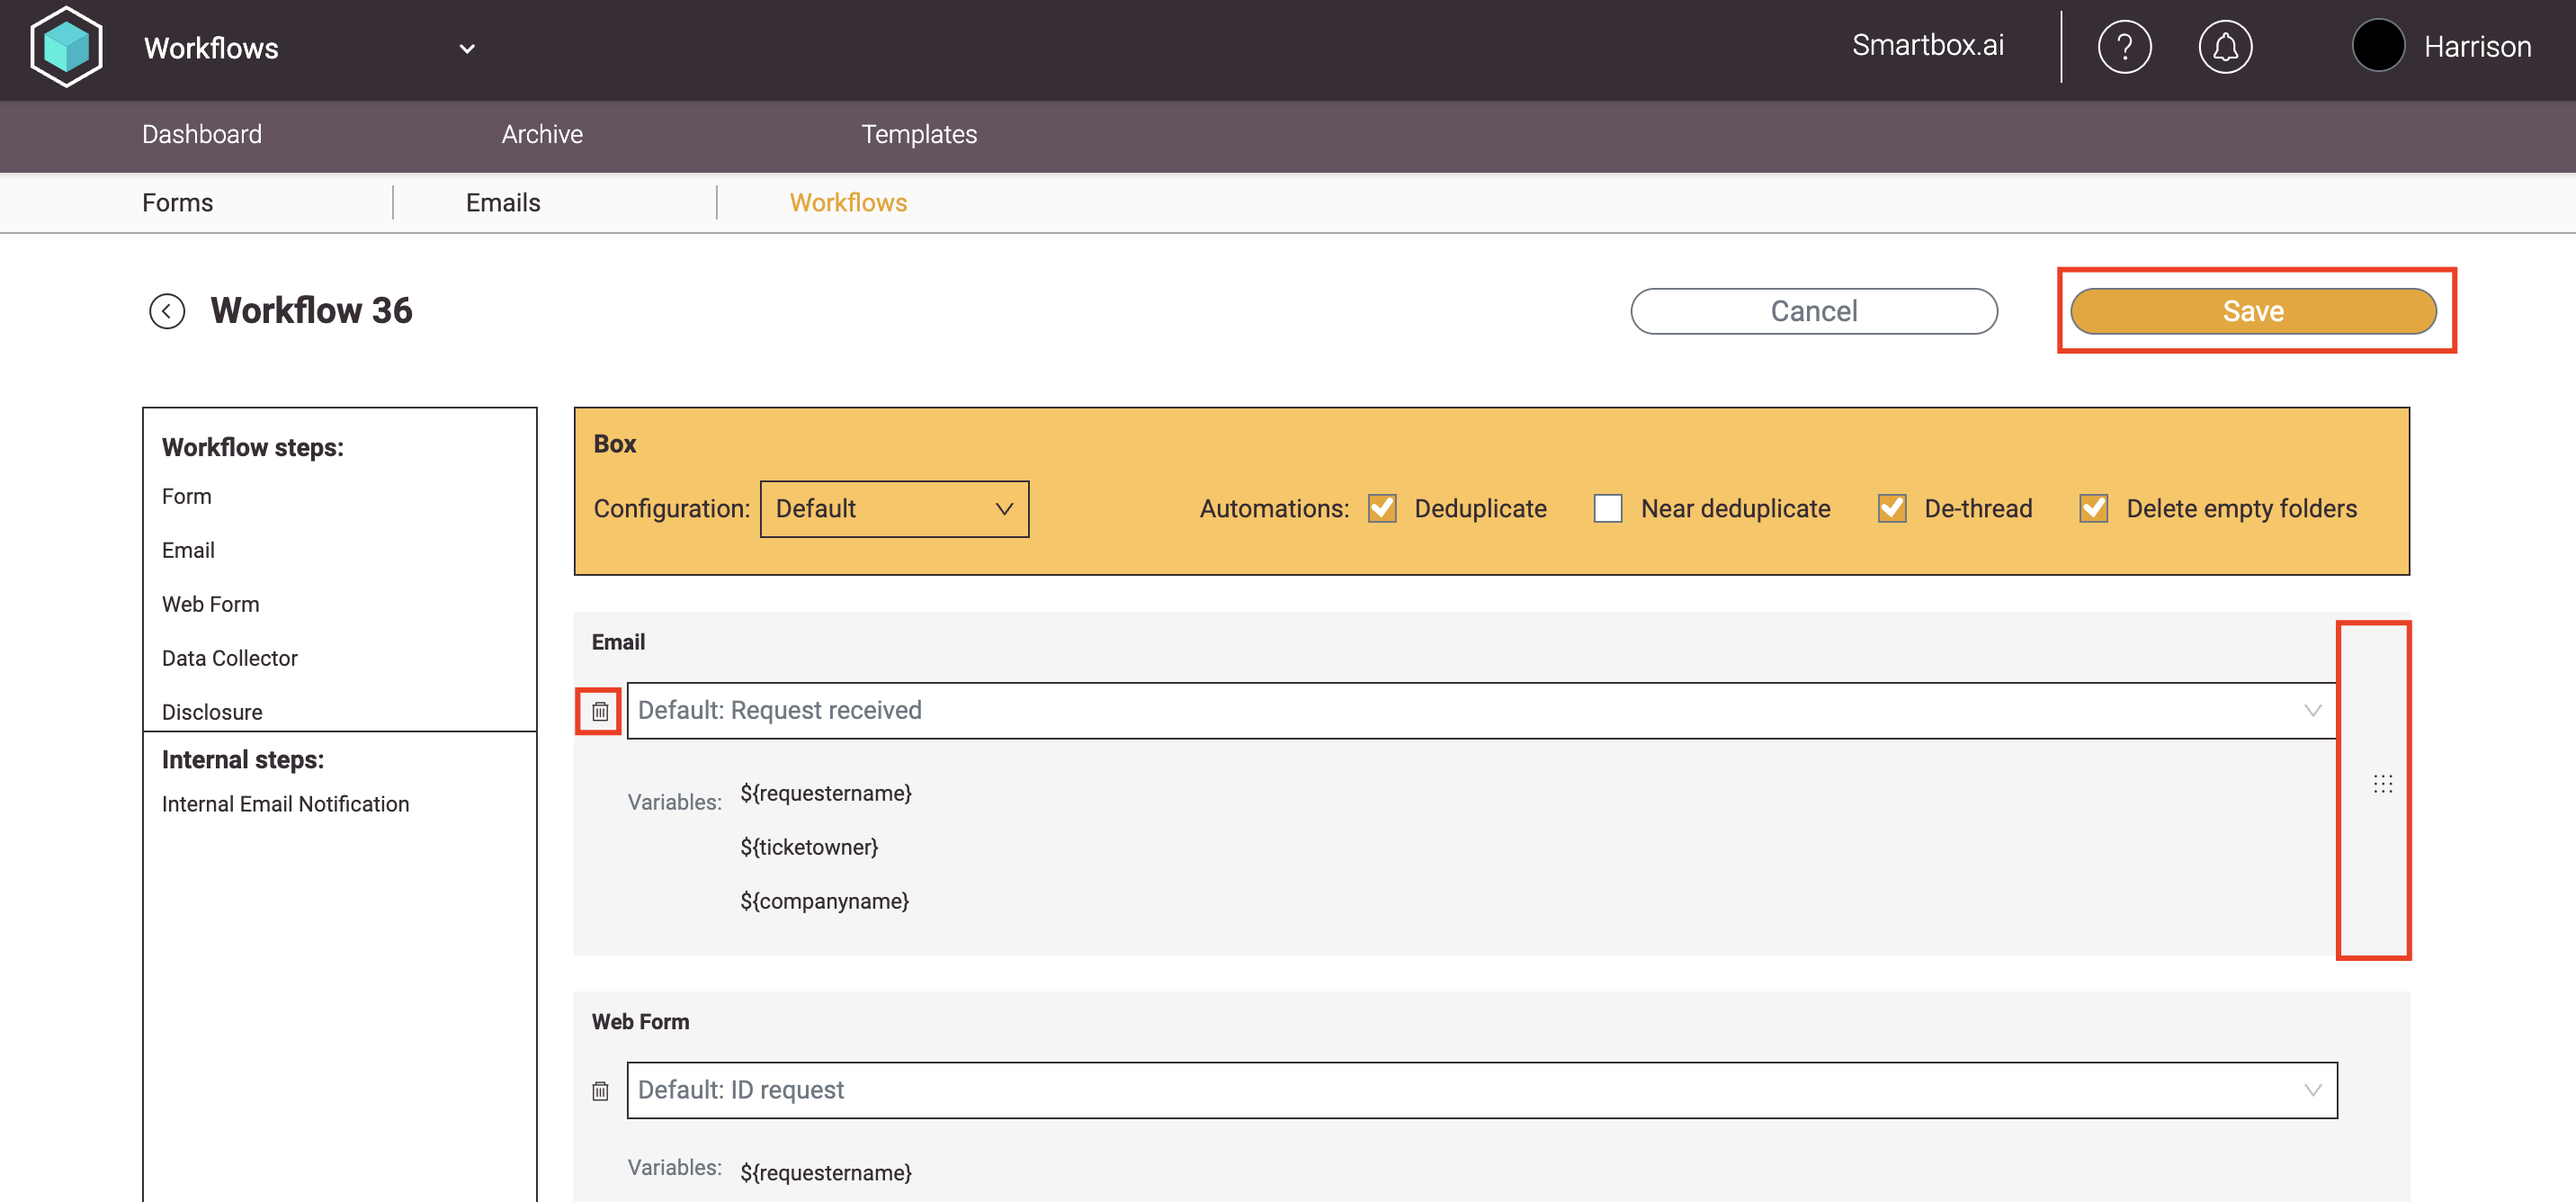Switch to the Templates tab
The width and height of the screenshot is (2576, 1202).
(x=918, y=135)
